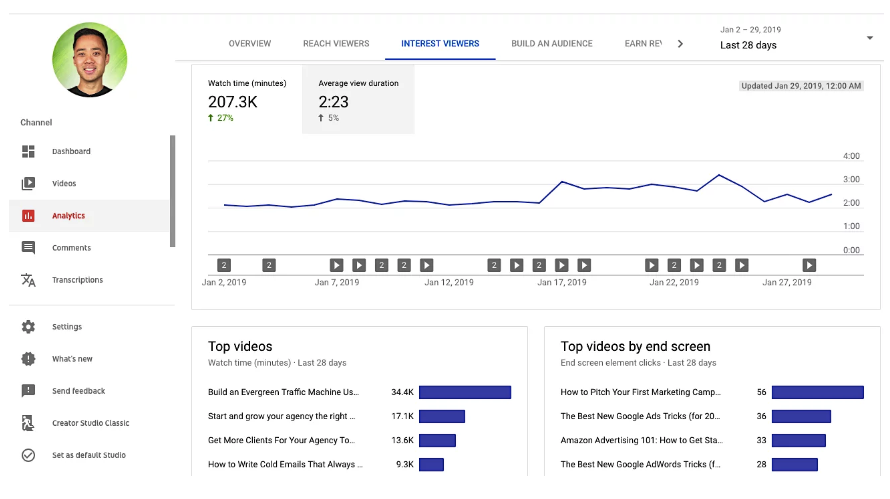Click the Creator Studio Classic exit icon
Screen dimensions: 890x499
(28, 423)
